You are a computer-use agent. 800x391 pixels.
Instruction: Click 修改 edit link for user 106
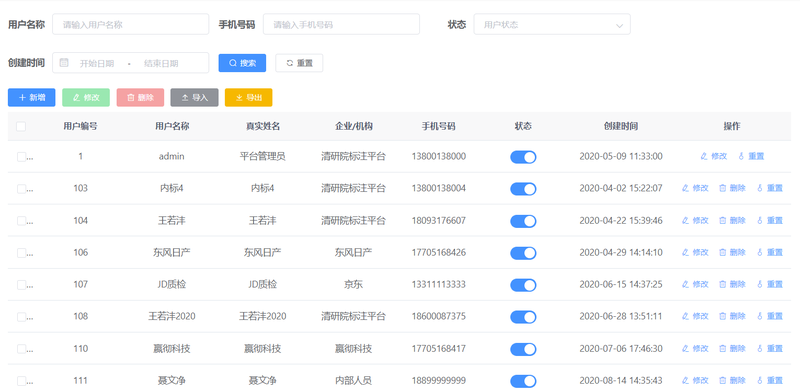pyautogui.click(x=695, y=252)
